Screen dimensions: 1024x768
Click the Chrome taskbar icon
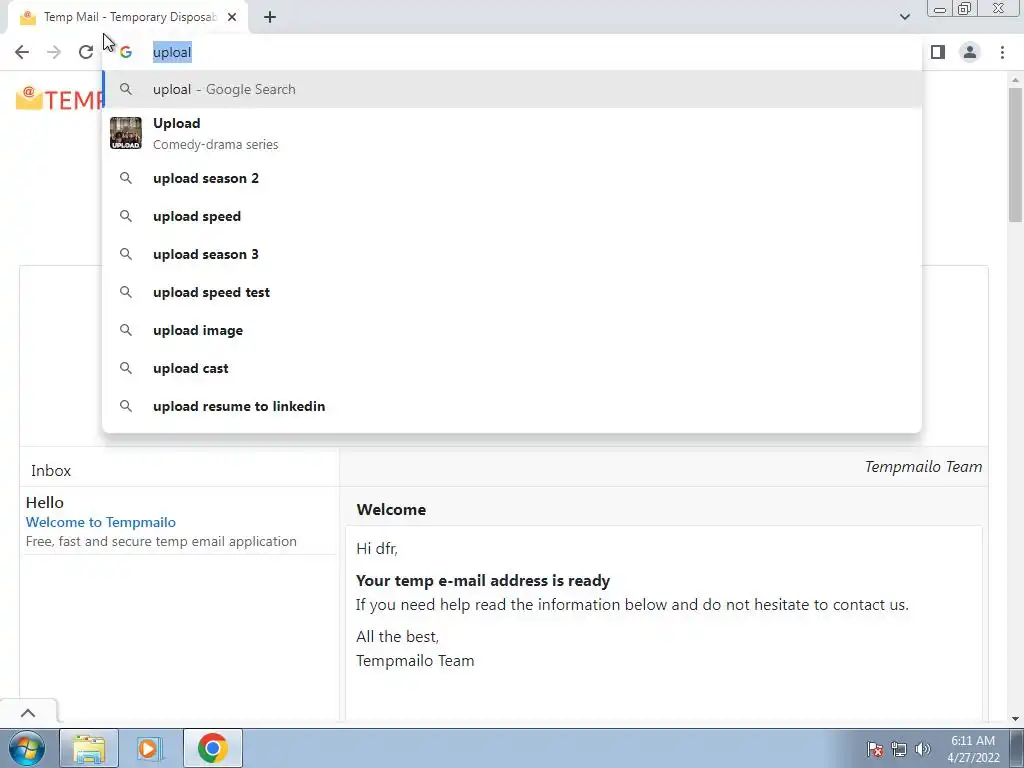[x=212, y=748]
